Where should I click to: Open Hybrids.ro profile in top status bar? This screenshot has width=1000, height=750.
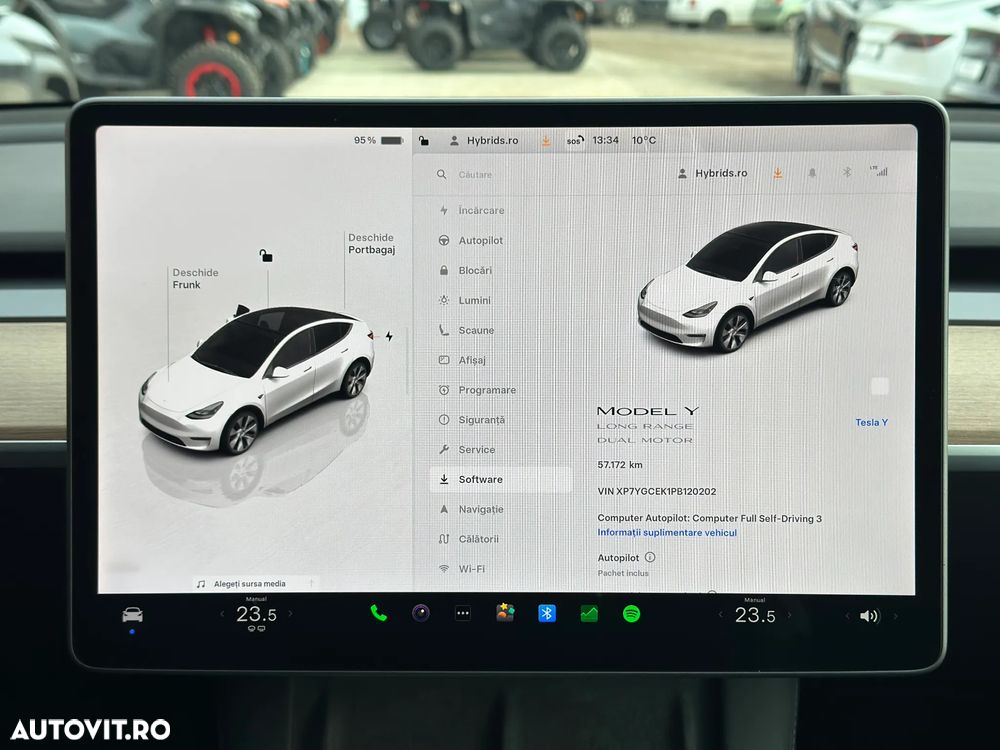484,140
